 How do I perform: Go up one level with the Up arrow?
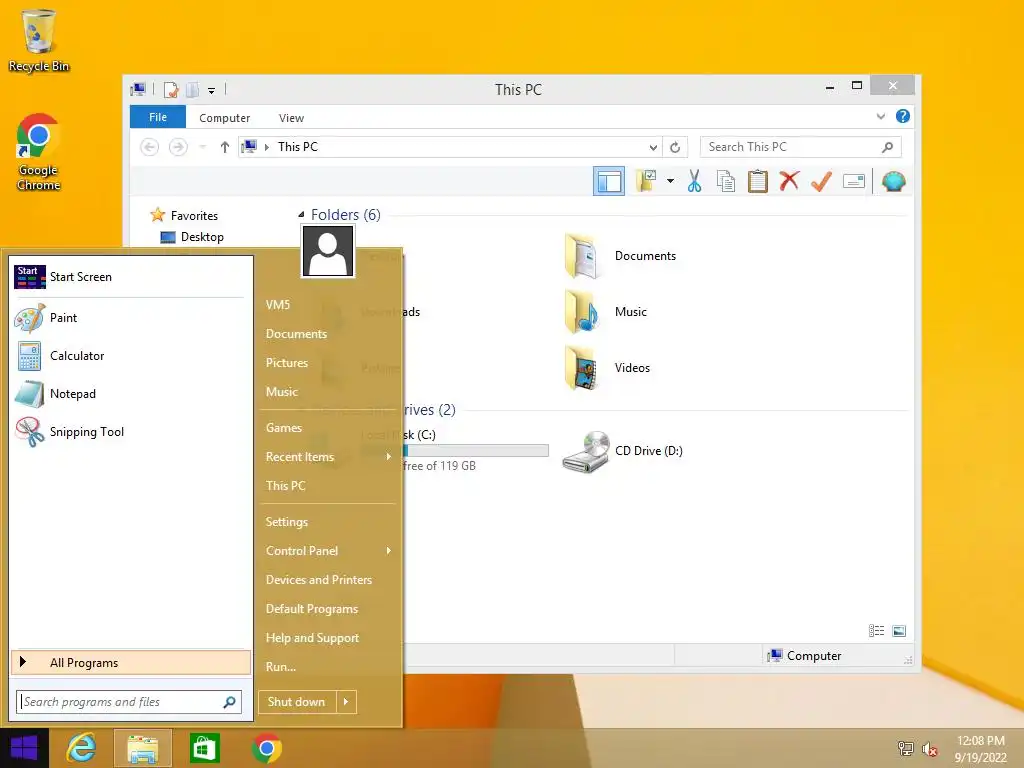[225, 147]
